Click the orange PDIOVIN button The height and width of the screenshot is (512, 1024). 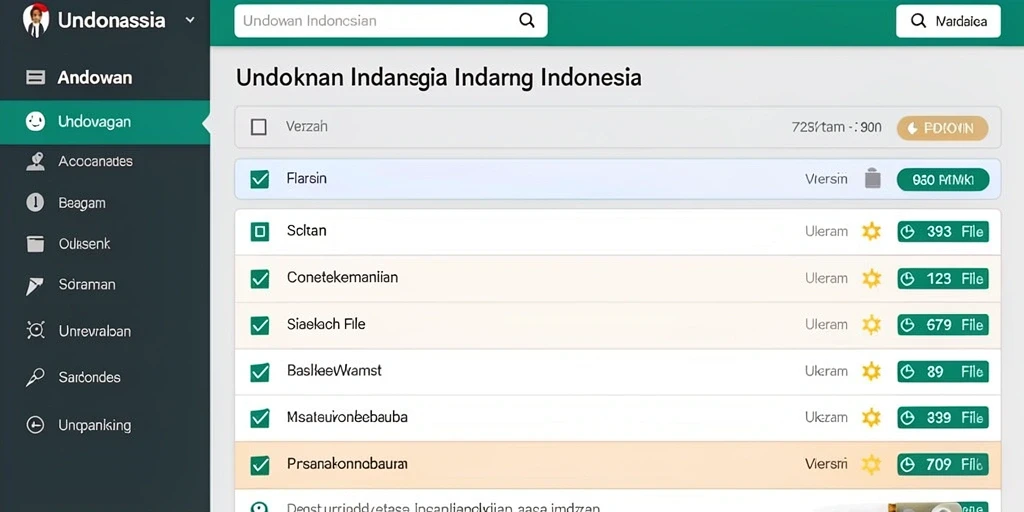942,128
